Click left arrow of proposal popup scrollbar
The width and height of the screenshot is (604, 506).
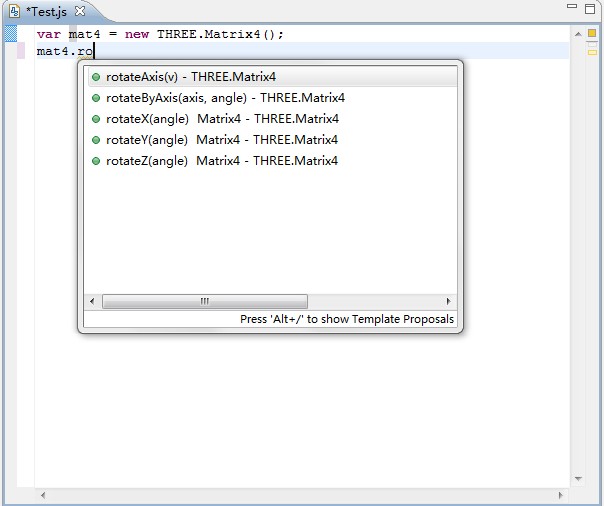[92, 301]
